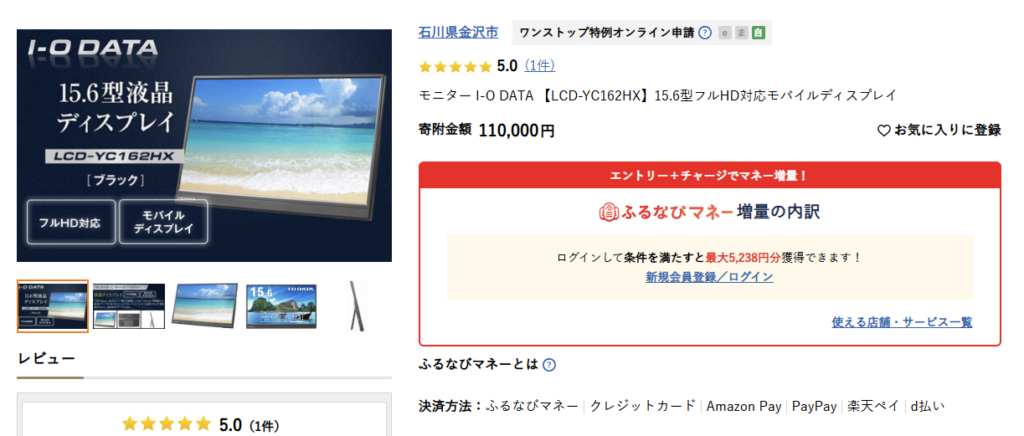The height and width of the screenshot is (436, 1024).
Task: Select the fifth thumbnail with the monitor side view
Action: [357, 306]
